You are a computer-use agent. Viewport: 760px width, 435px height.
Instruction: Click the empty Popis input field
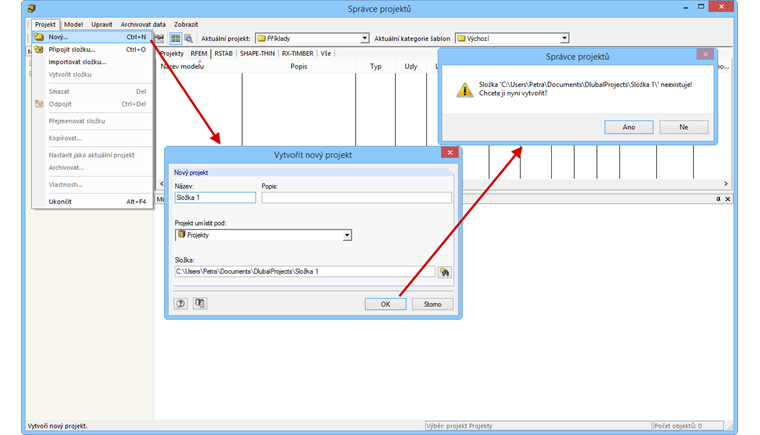356,197
